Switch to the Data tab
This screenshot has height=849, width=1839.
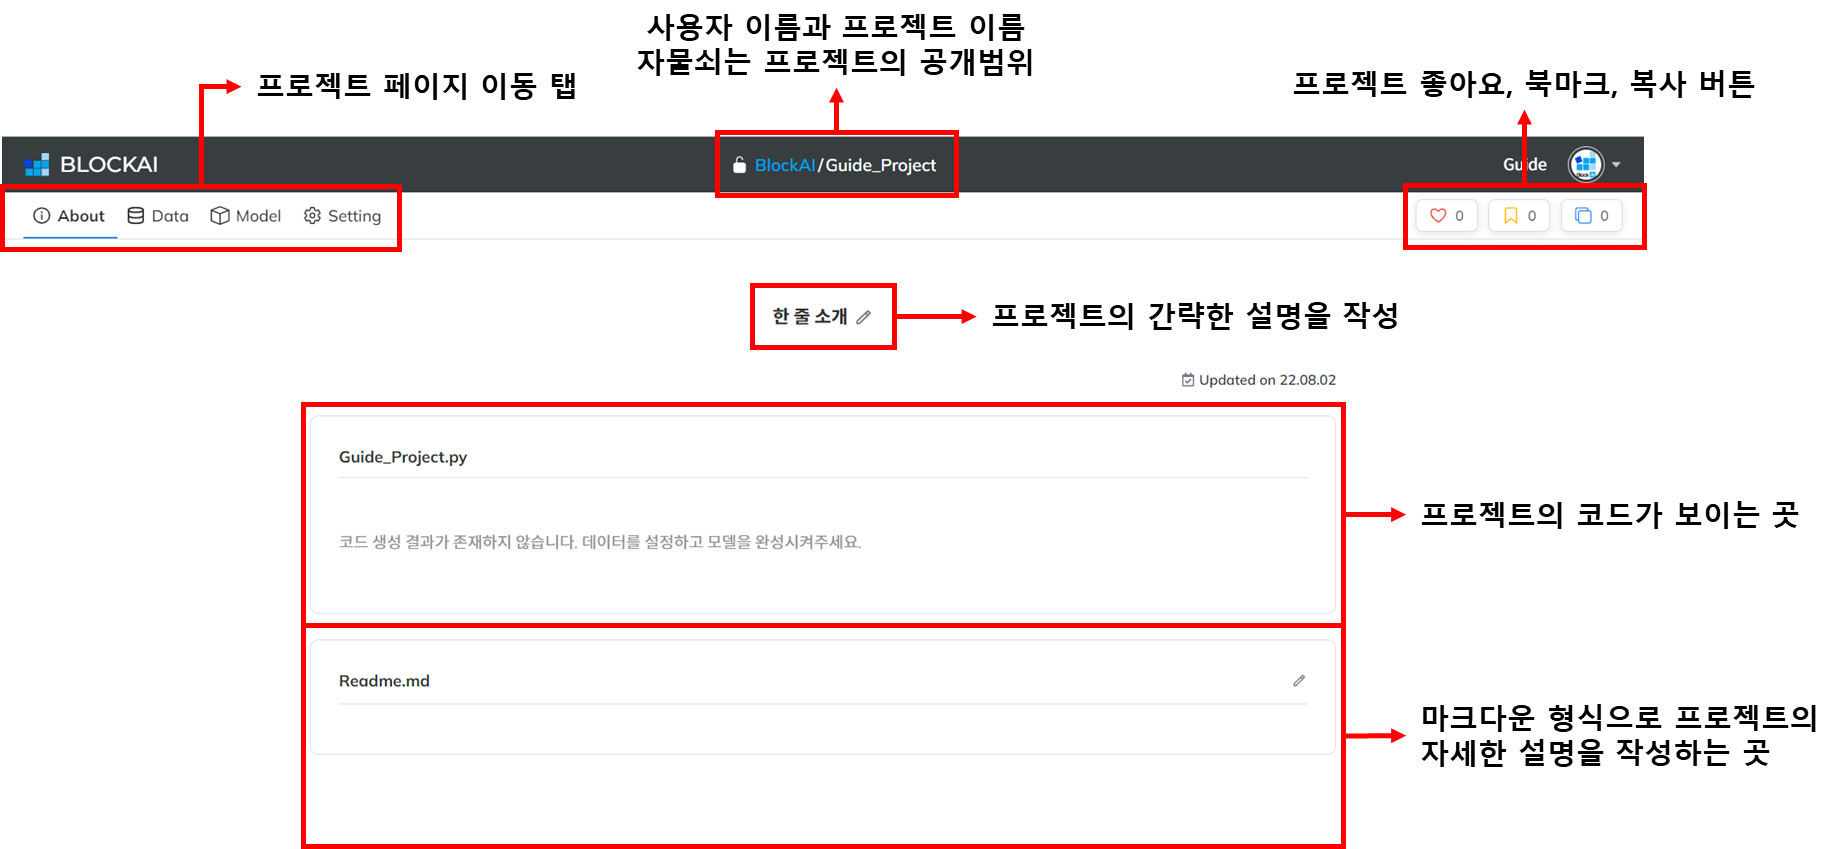(x=158, y=216)
